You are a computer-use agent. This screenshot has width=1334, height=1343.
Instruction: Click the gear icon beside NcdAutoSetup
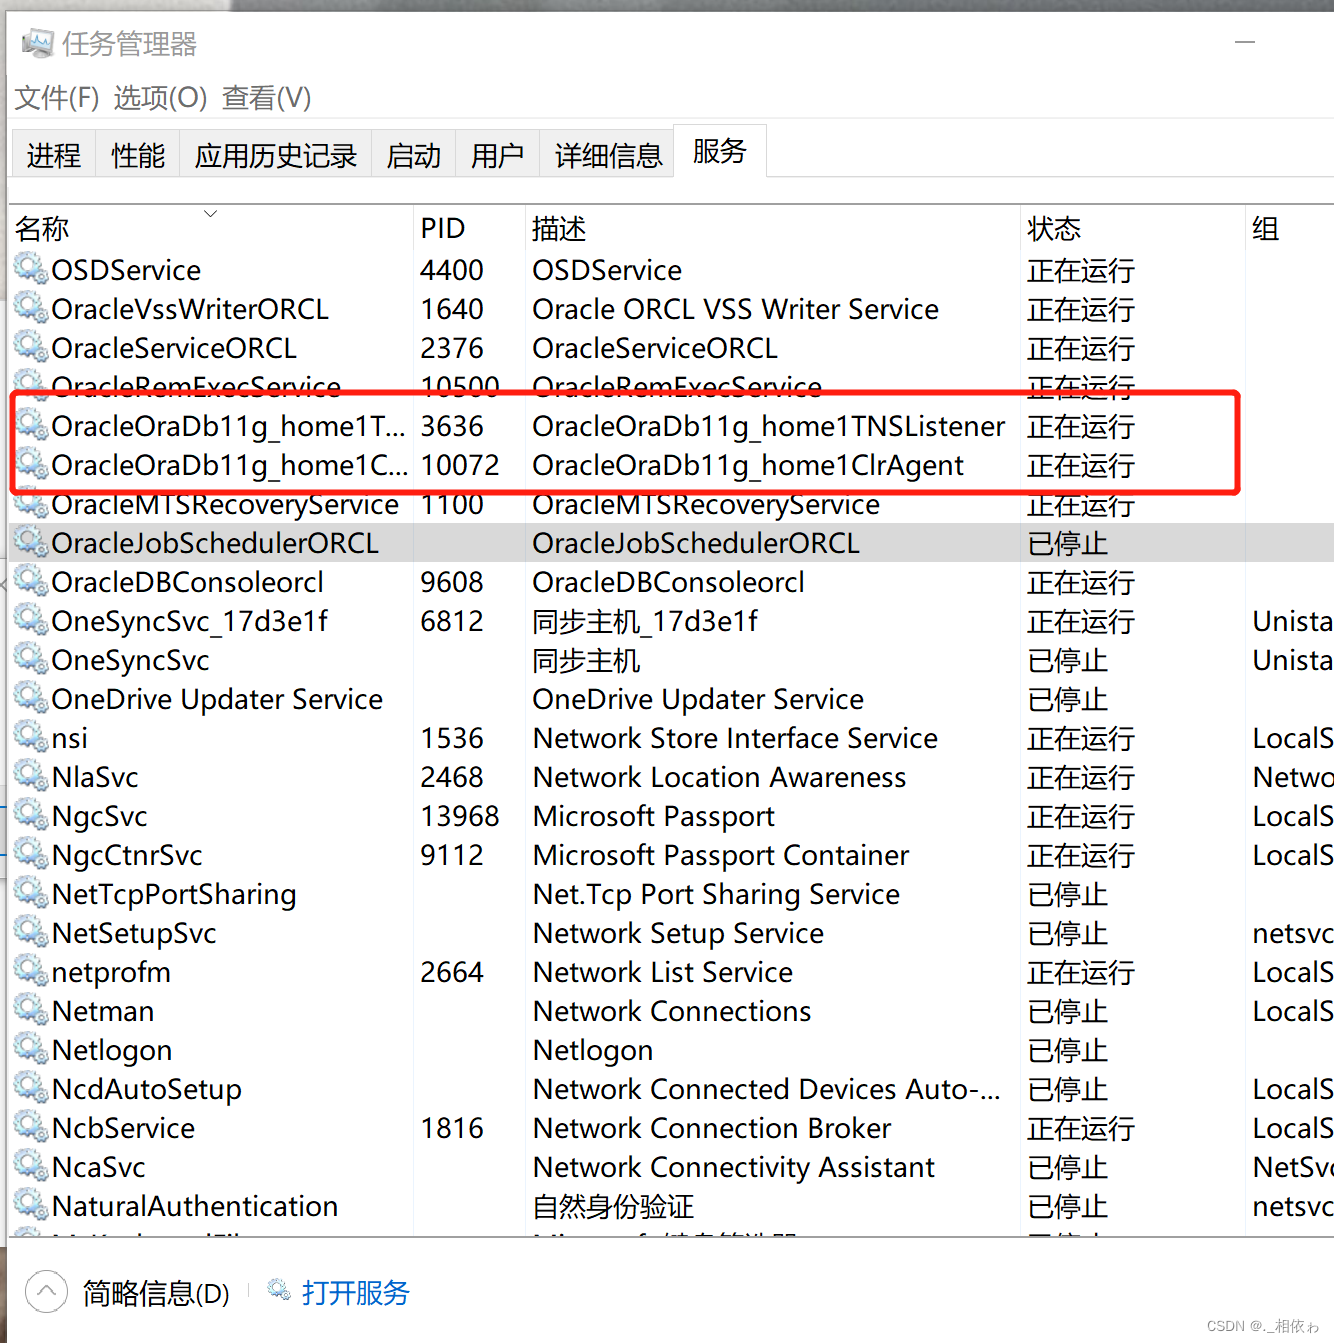tap(31, 1087)
